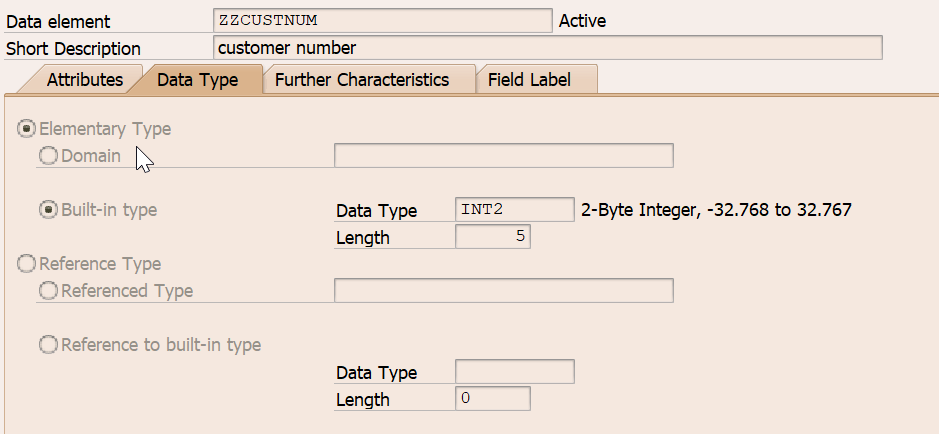Click the Domain input field
Image resolution: width=939 pixels, height=434 pixels.
pyautogui.click(x=504, y=156)
